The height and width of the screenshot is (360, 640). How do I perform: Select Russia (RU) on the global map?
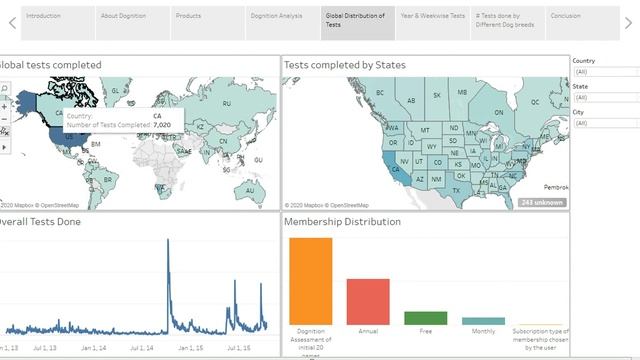(x=227, y=104)
